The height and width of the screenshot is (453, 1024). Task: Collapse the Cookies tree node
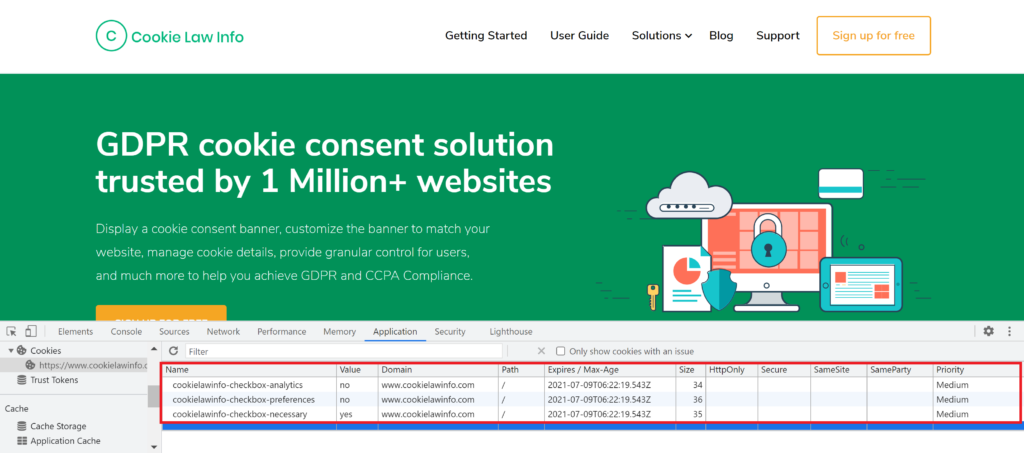(x=10, y=351)
